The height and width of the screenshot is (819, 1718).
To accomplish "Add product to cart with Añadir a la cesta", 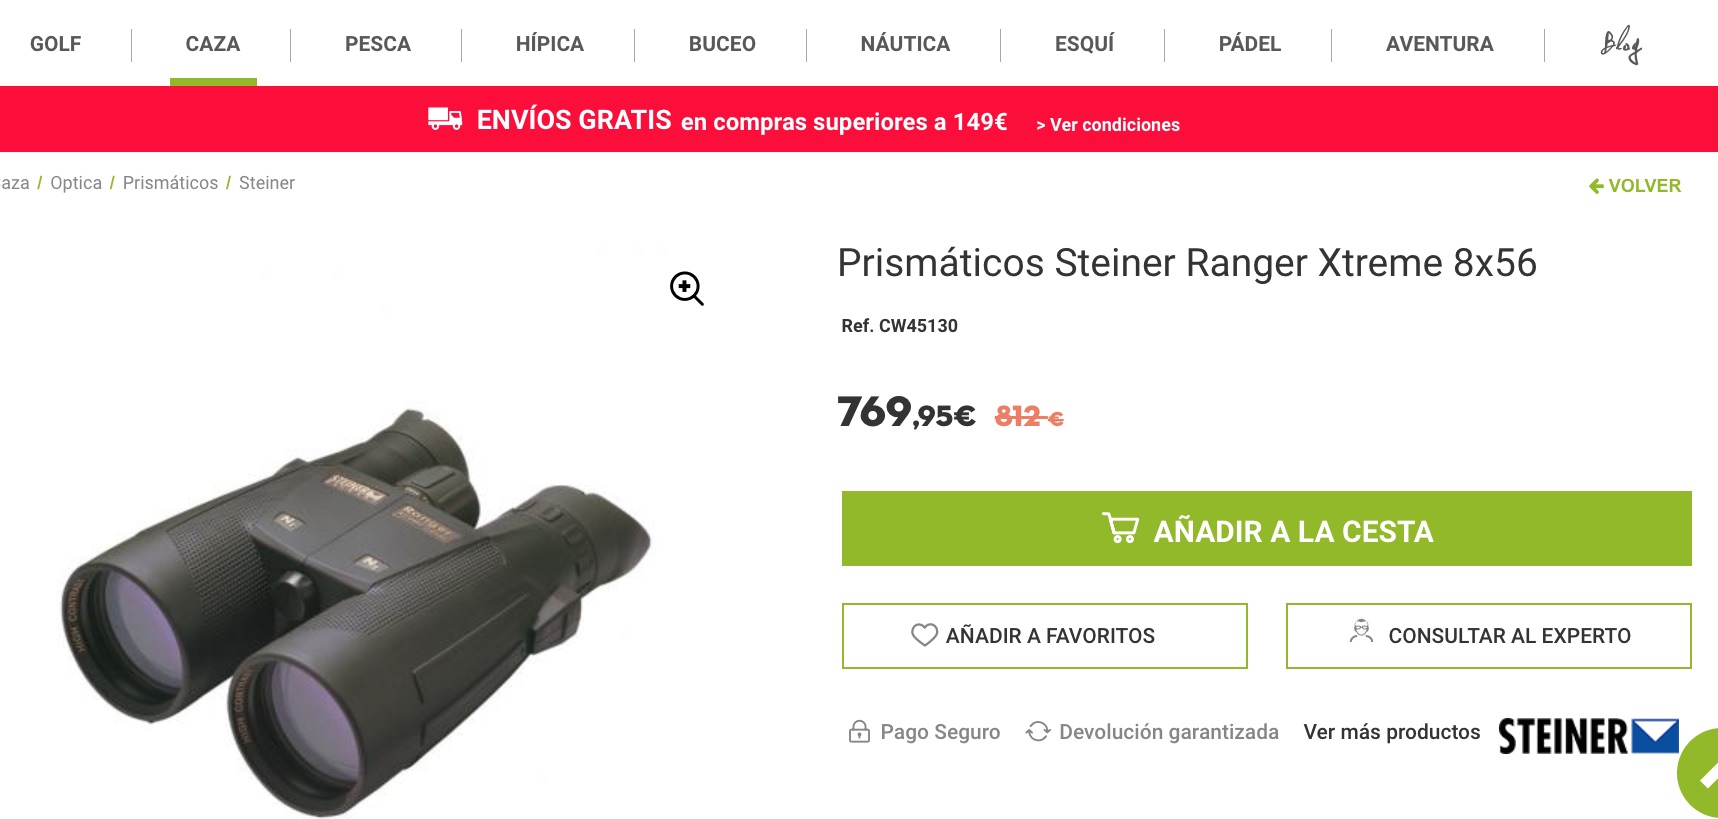I will pyautogui.click(x=1266, y=529).
